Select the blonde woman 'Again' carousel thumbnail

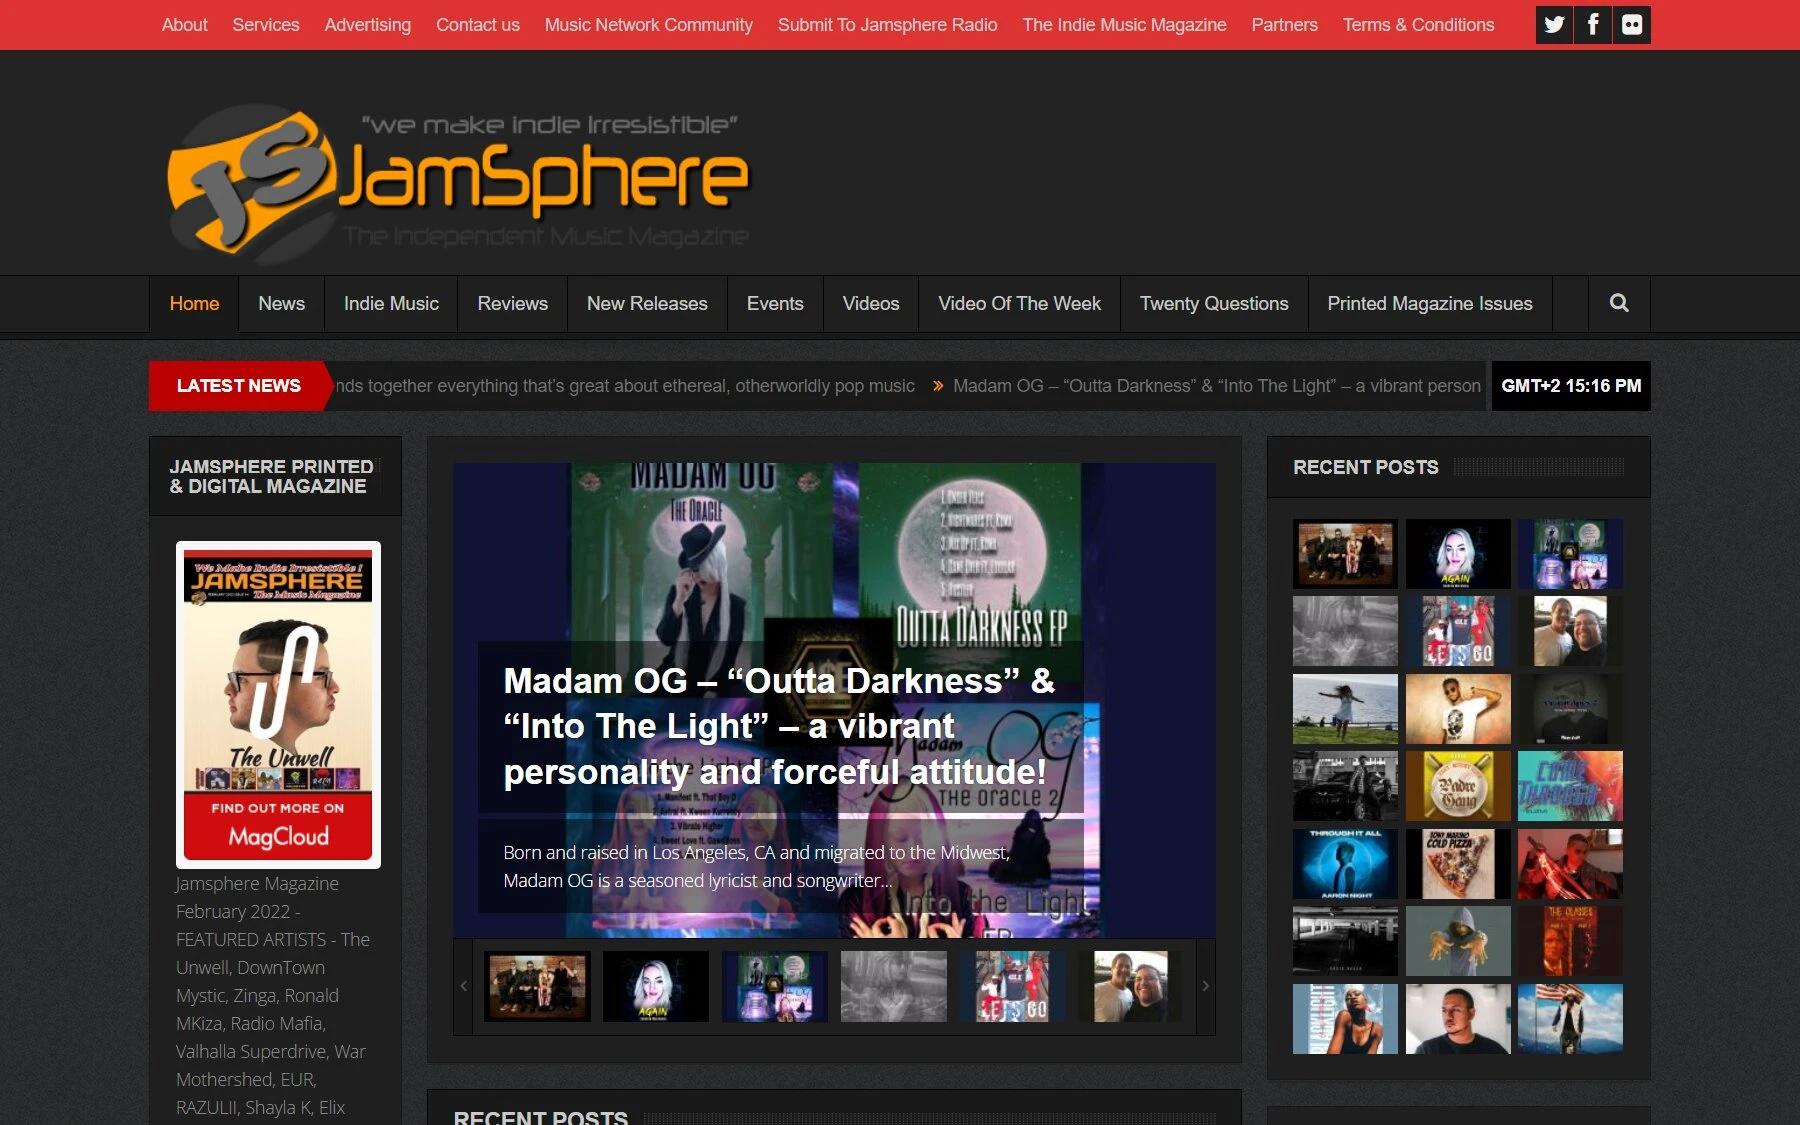[x=655, y=986]
